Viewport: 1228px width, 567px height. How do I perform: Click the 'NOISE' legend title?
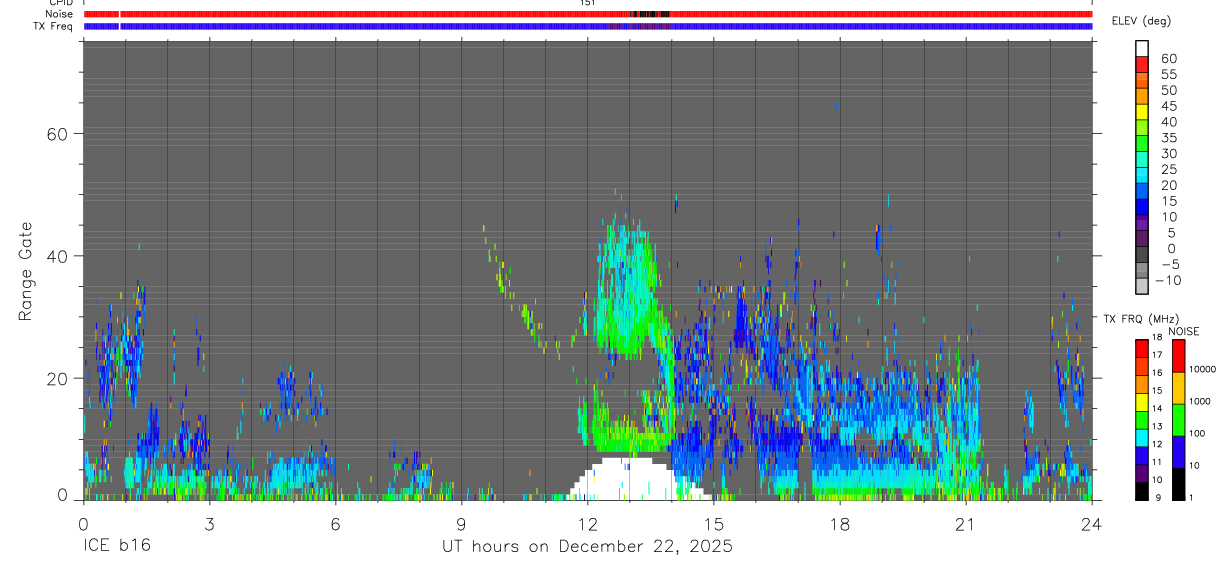(x=1183, y=332)
